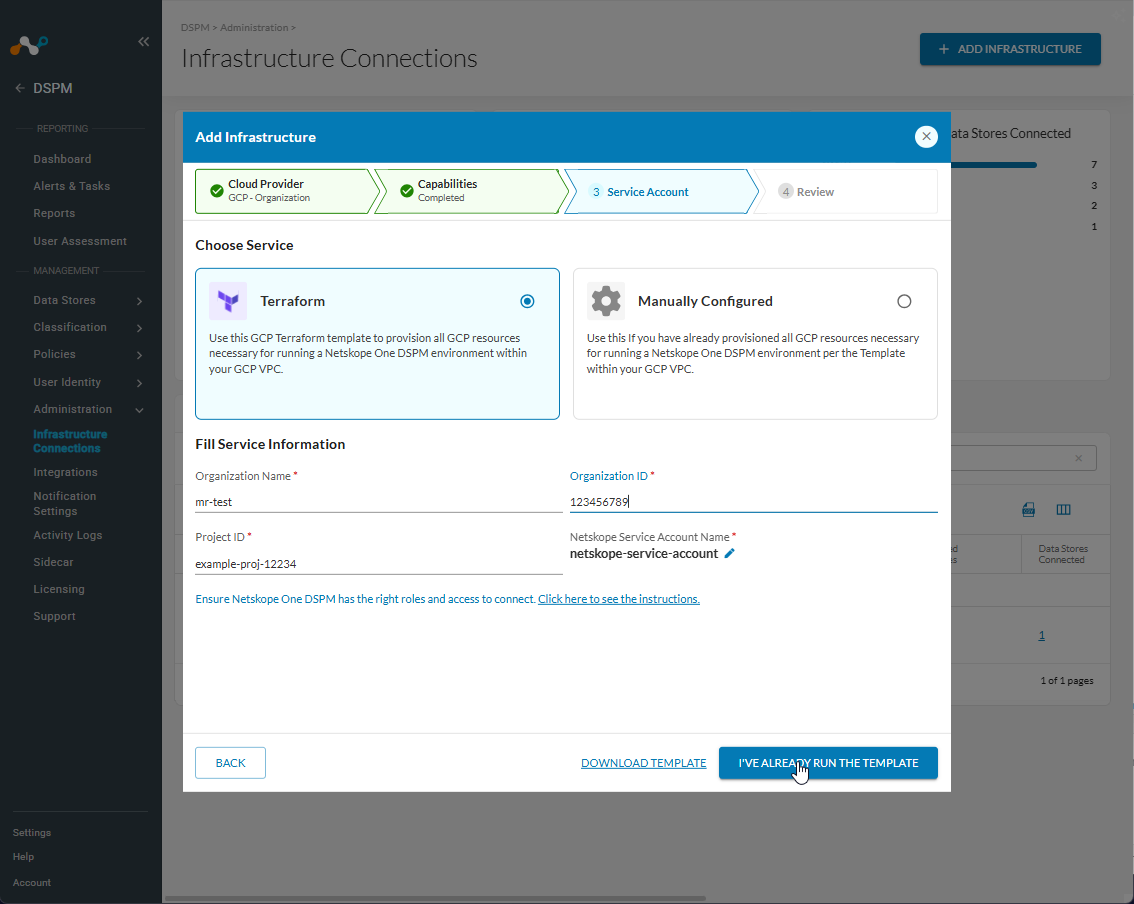Select the Terraform service card

click(x=378, y=344)
